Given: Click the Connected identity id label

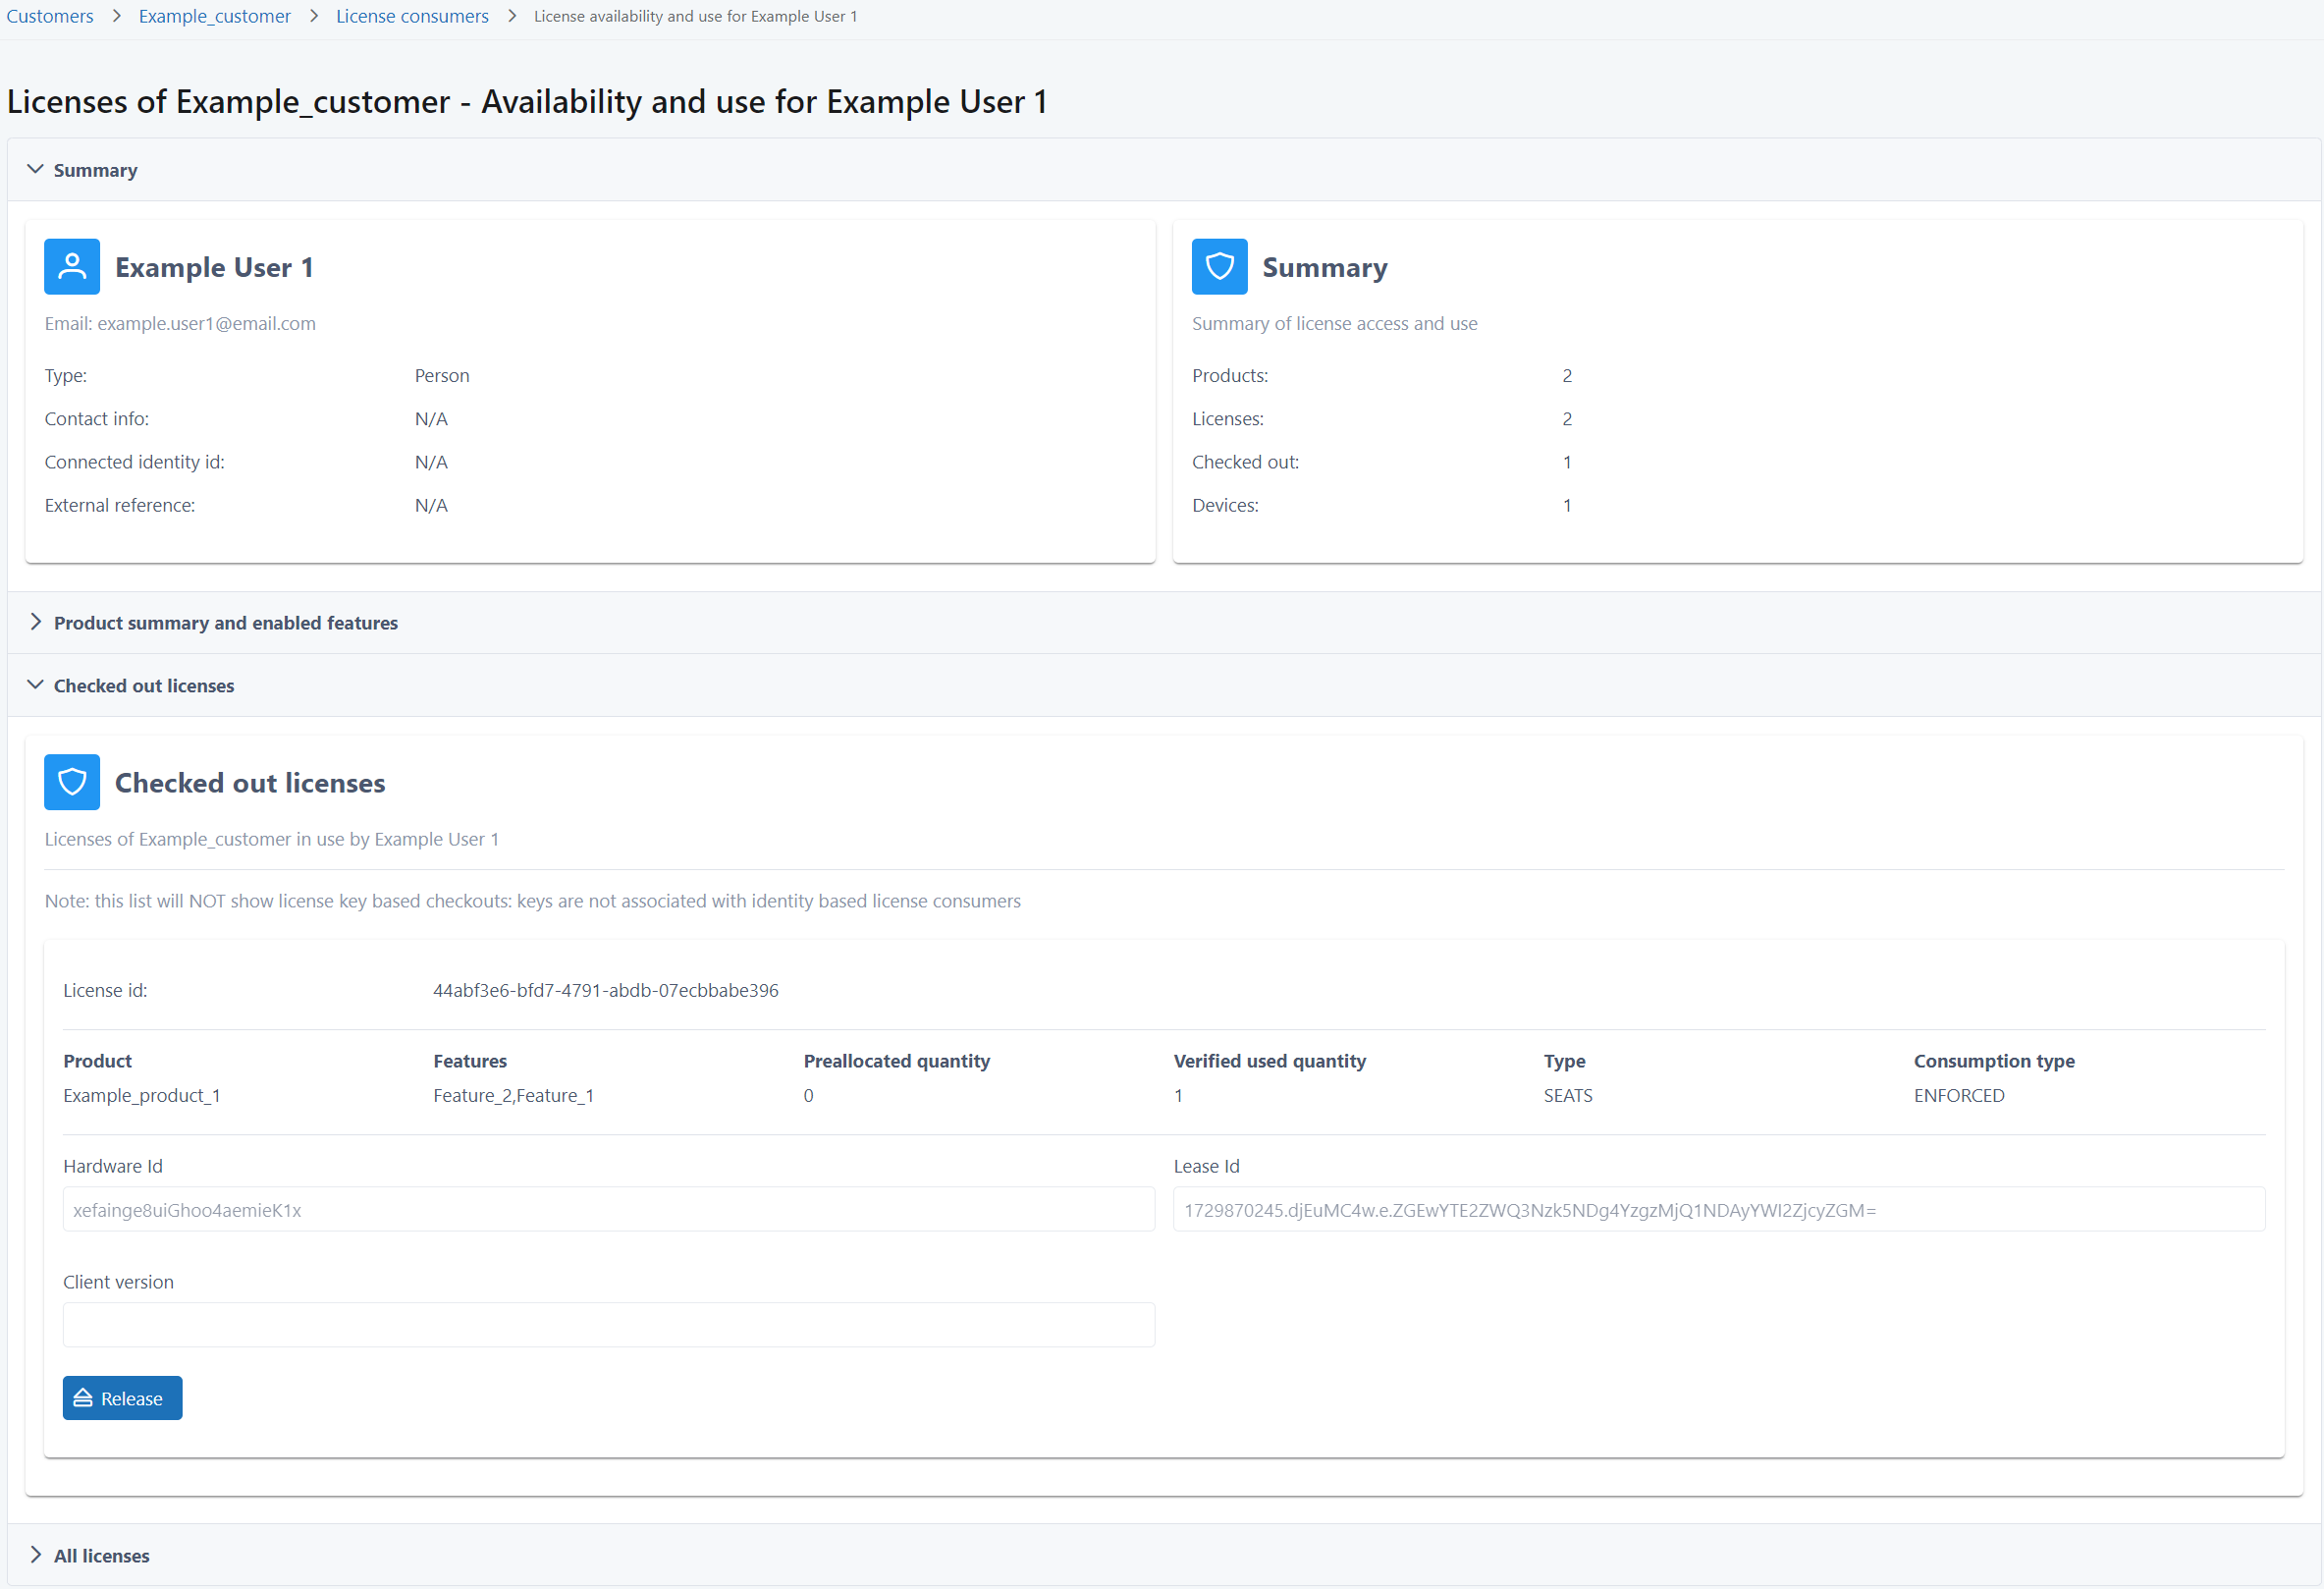Looking at the screenshot, I should point(134,462).
